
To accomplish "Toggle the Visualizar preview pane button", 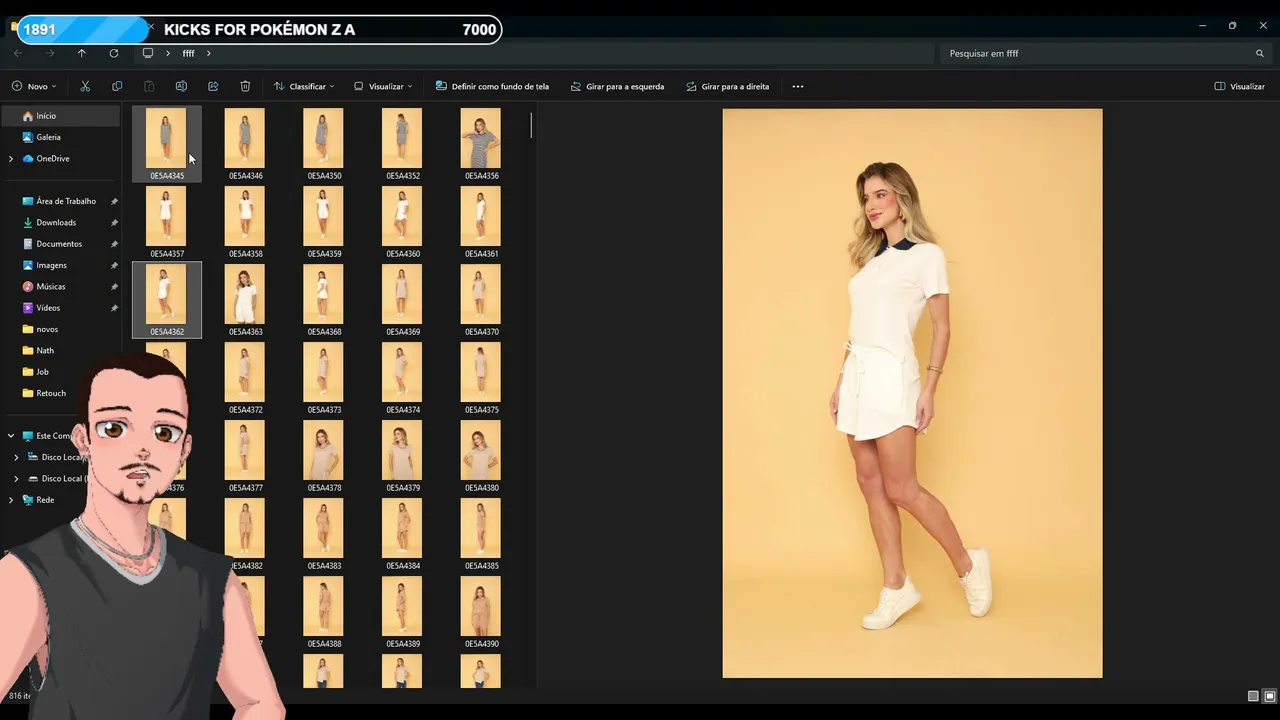I will (x=1240, y=86).
